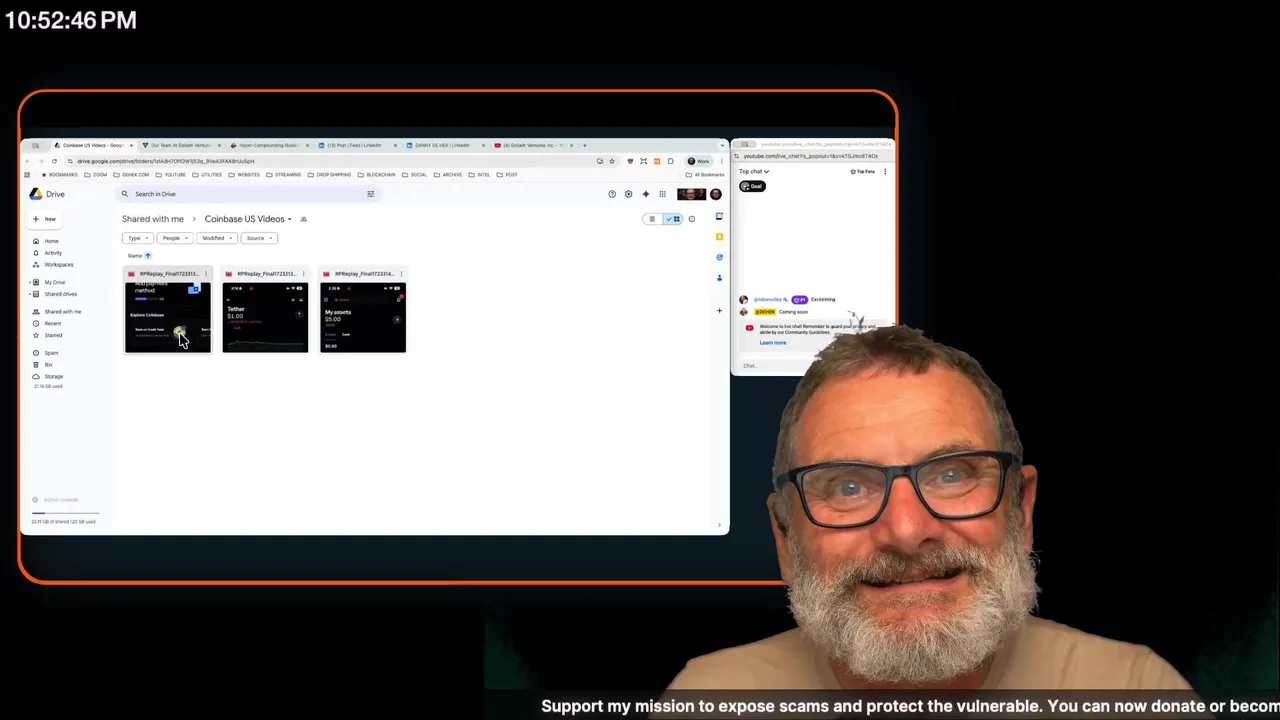Open the Contacts side panel icon
This screenshot has width=1280, height=720.
(719, 277)
